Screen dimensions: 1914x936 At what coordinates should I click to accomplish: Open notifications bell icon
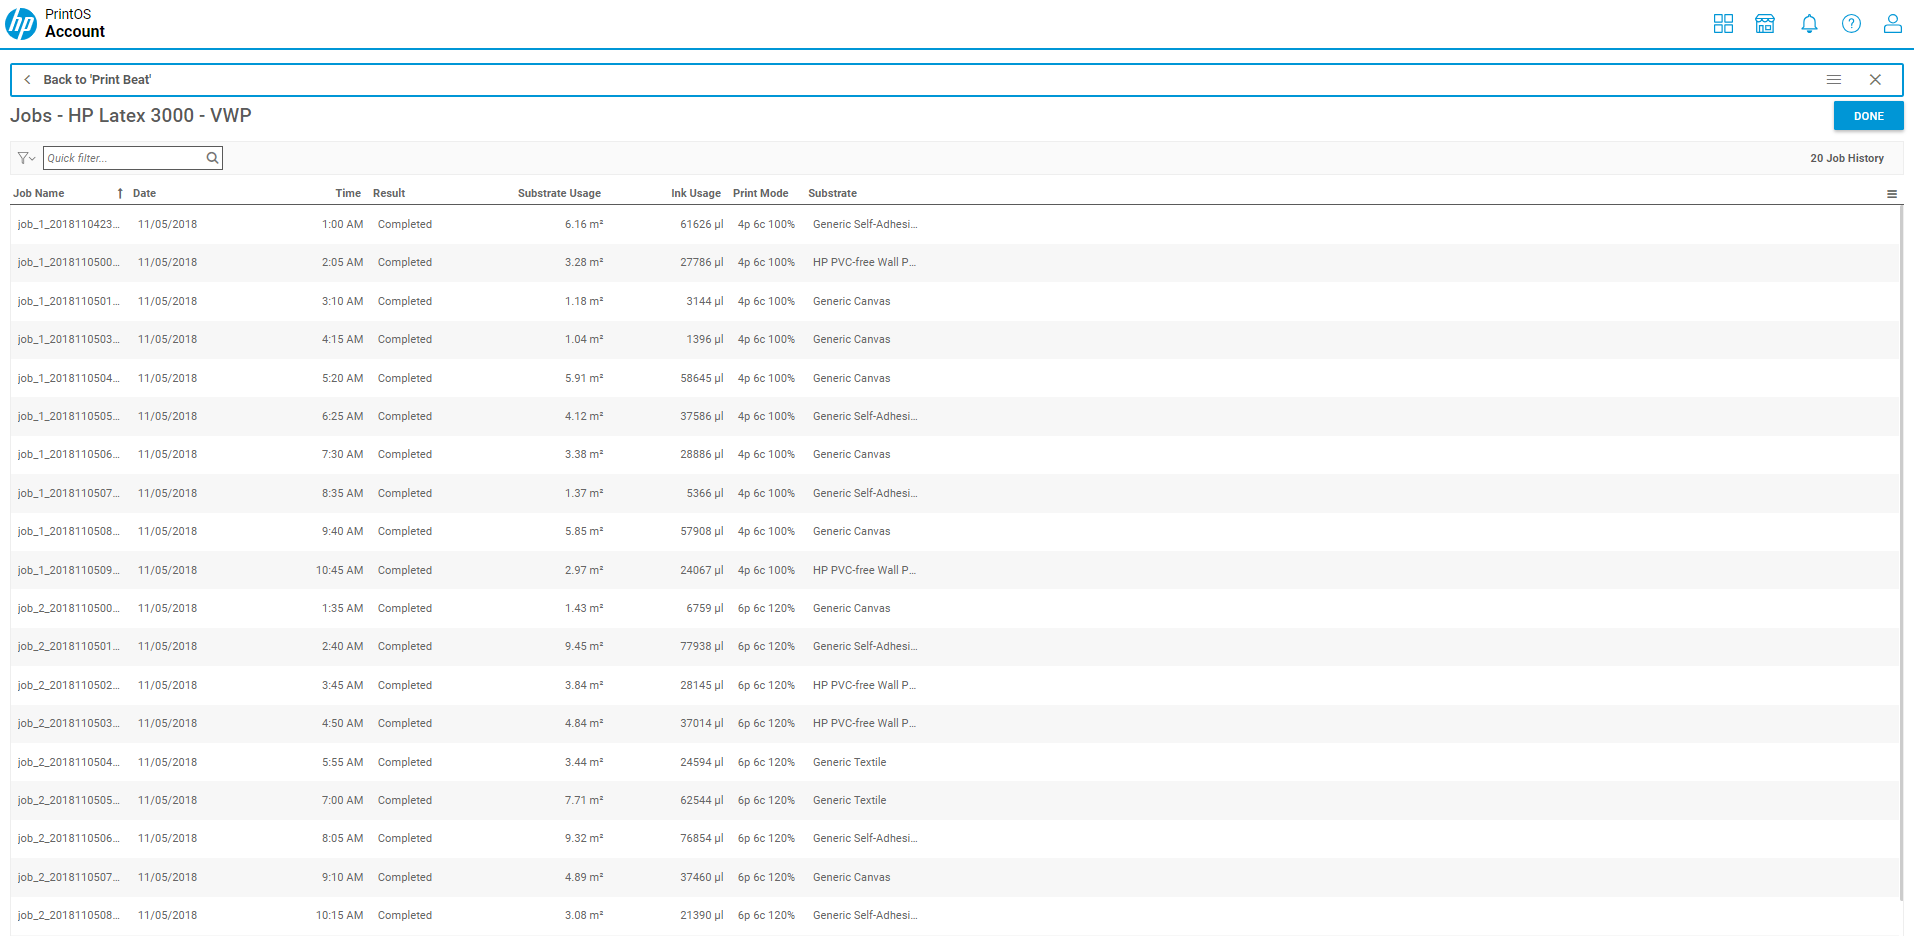pyautogui.click(x=1809, y=24)
